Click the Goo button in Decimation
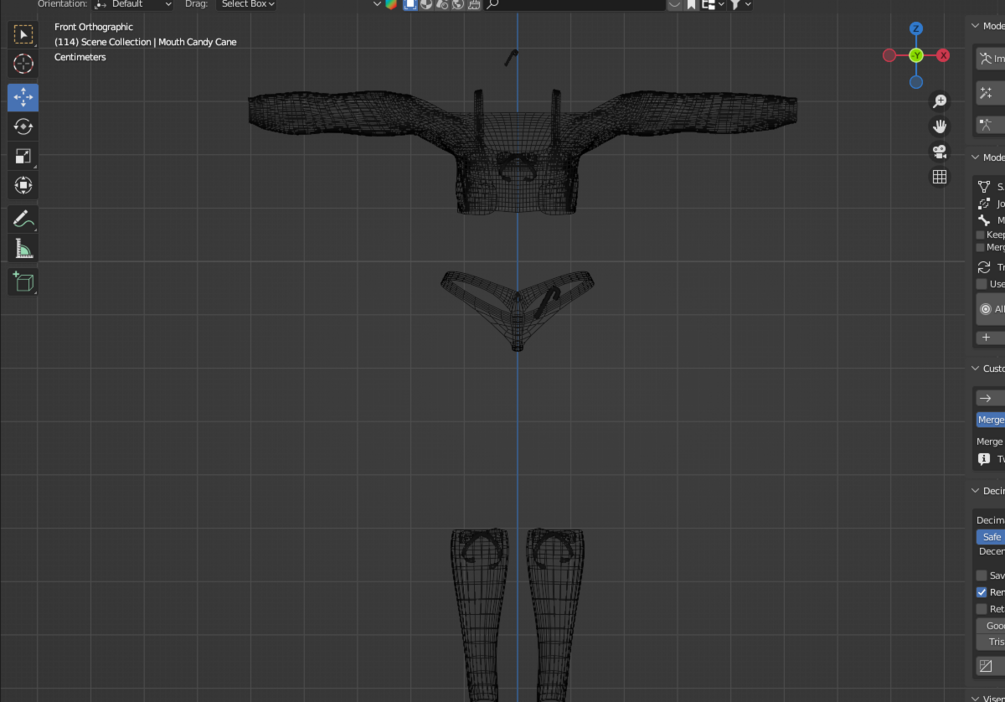The image size is (1005, 702). click(990, 626)
